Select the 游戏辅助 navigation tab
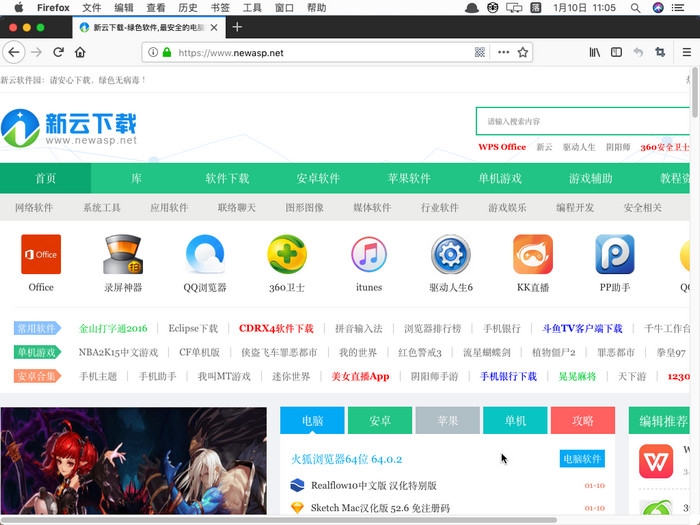 (591, 178)
